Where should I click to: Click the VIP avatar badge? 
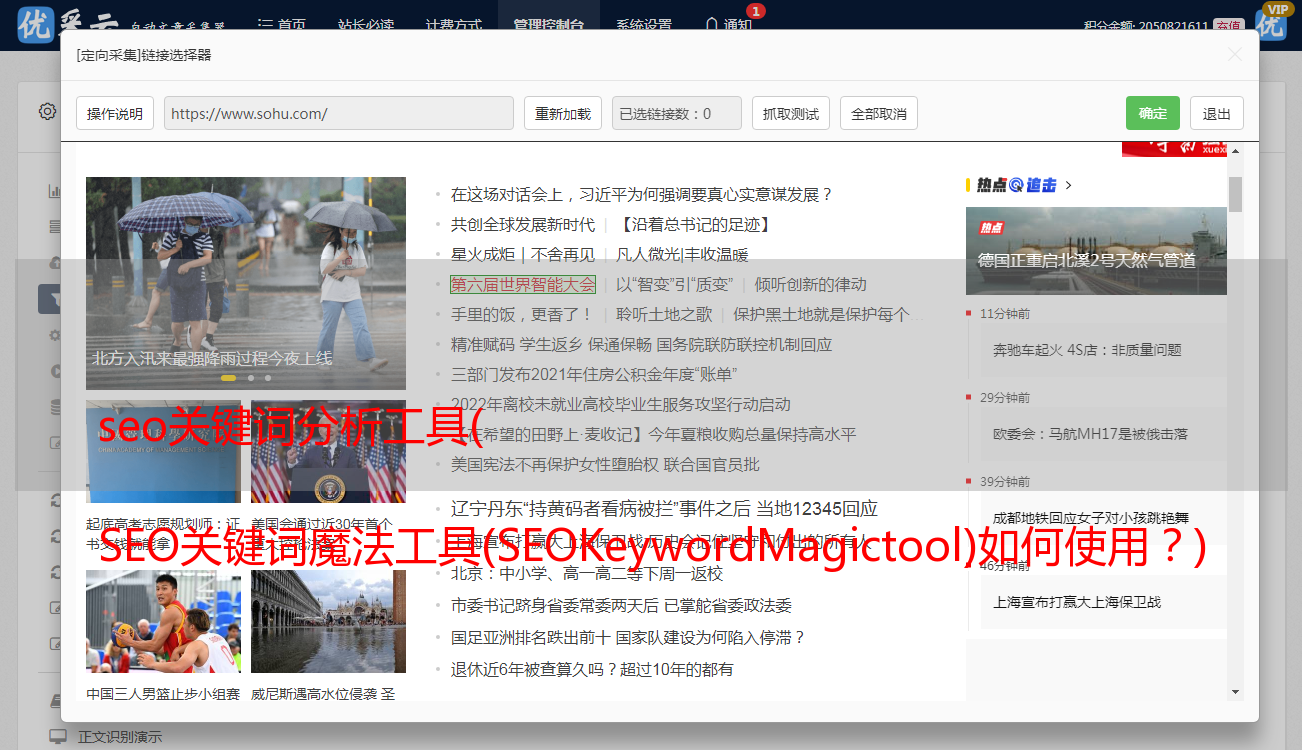tap(1272, 22)
